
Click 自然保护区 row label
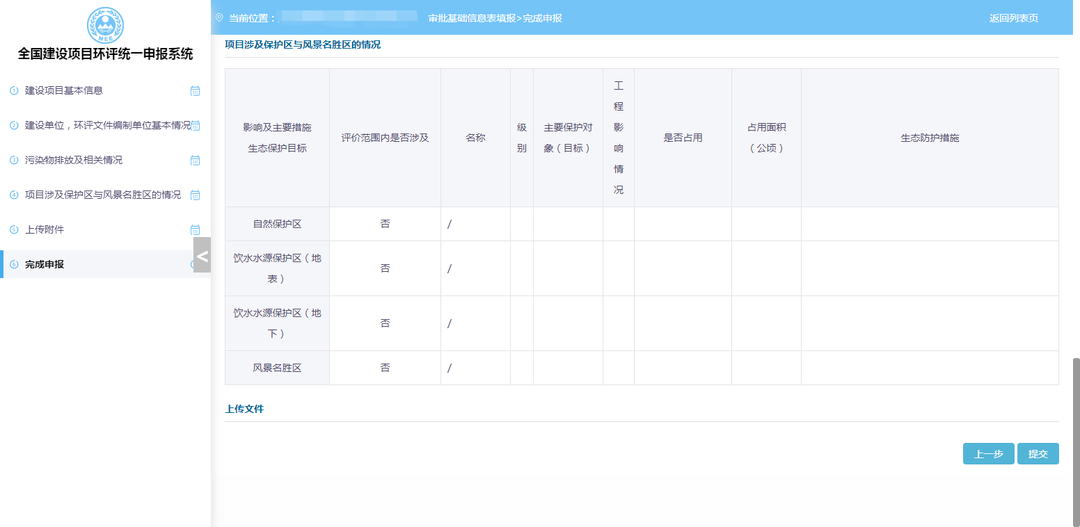pyautogui.click(x=277, y=224)
